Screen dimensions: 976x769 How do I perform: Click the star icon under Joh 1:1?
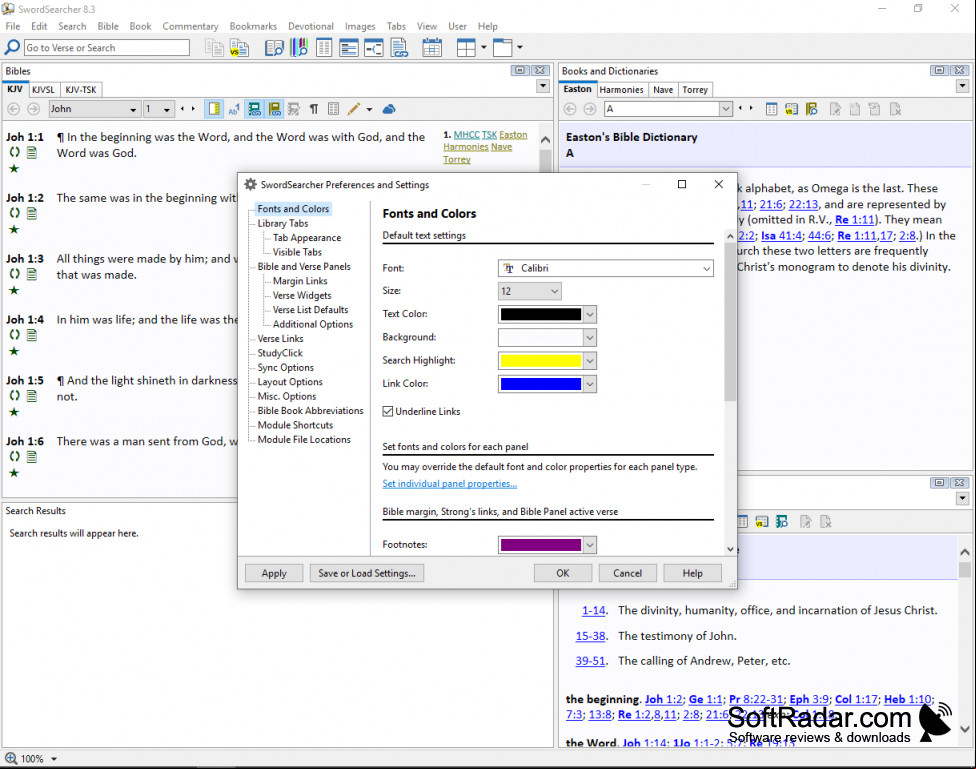click(14, 169)
